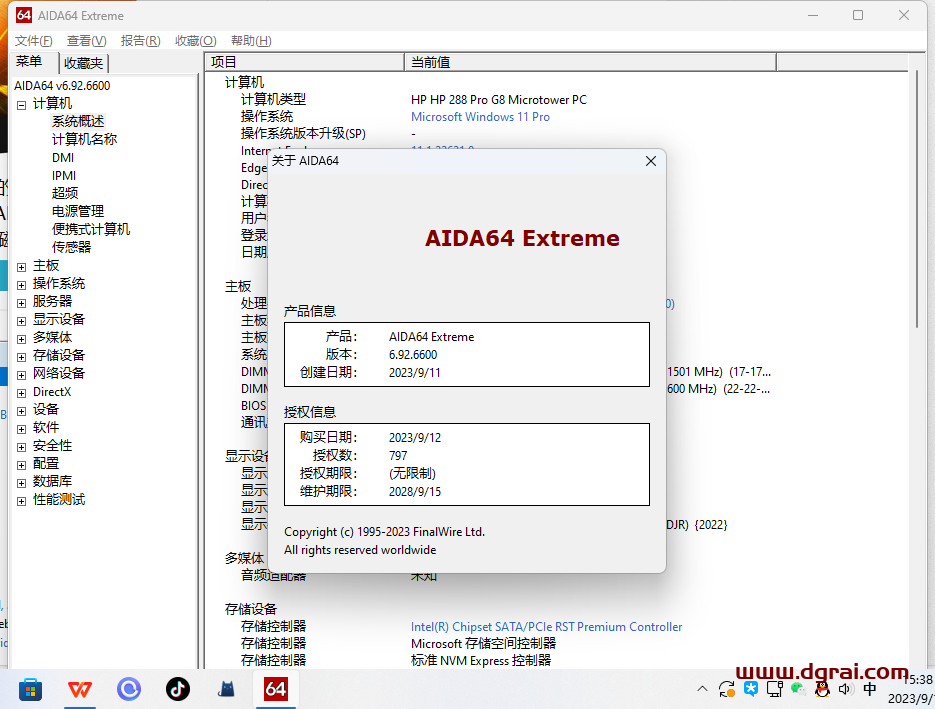Expand the 配置 tree node
This screenshot has width=935, height=709.
[x=21, y=465]
